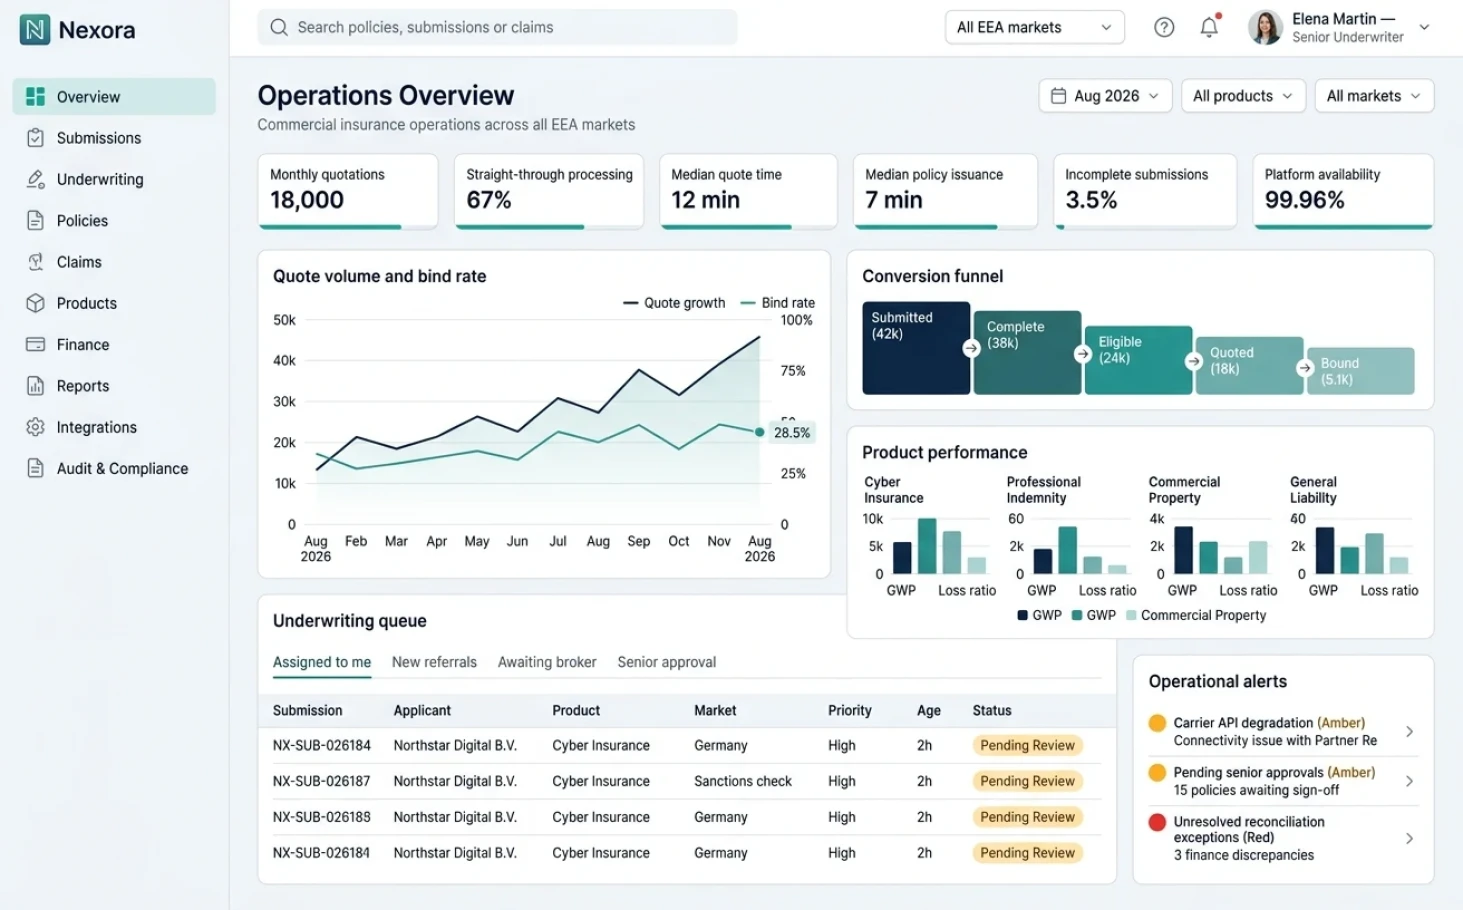The image size is (1463, 910).
Task: Expand the Unresolved reconciliation exceptions chevron
Action: (x=1409, y=839)
